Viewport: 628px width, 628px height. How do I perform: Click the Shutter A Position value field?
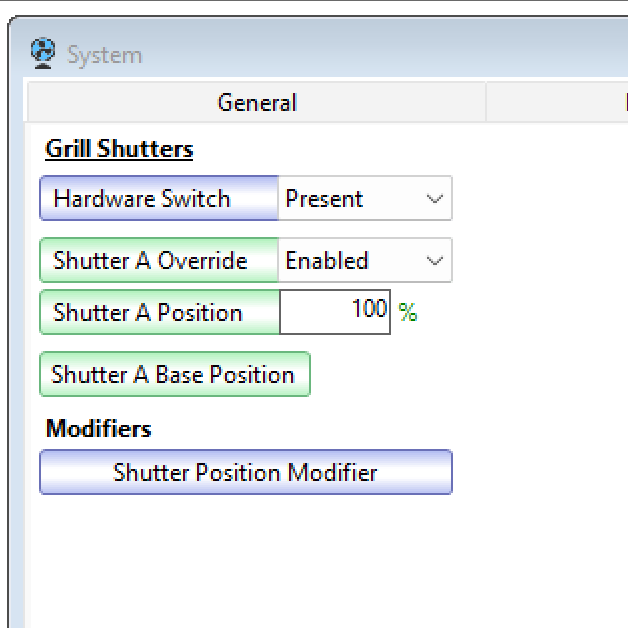click(335, 312)
